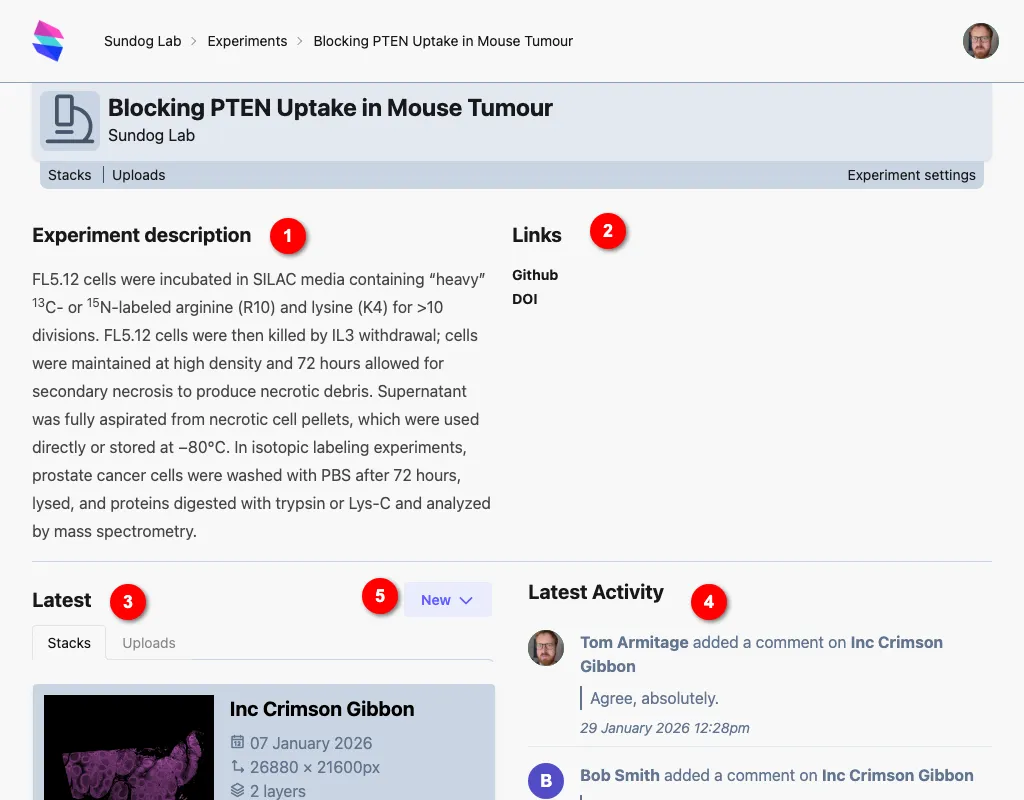Click the colorful app logo top left

point(48,40)
